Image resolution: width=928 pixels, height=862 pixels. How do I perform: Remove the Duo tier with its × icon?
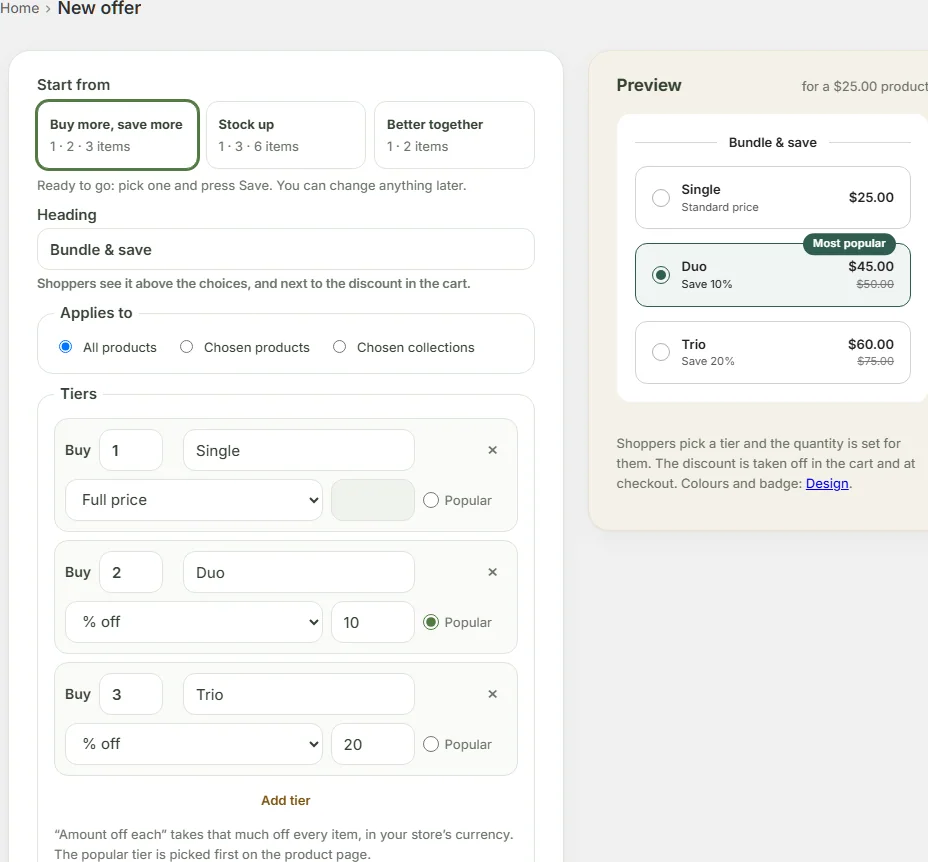[x=492, y=572]
